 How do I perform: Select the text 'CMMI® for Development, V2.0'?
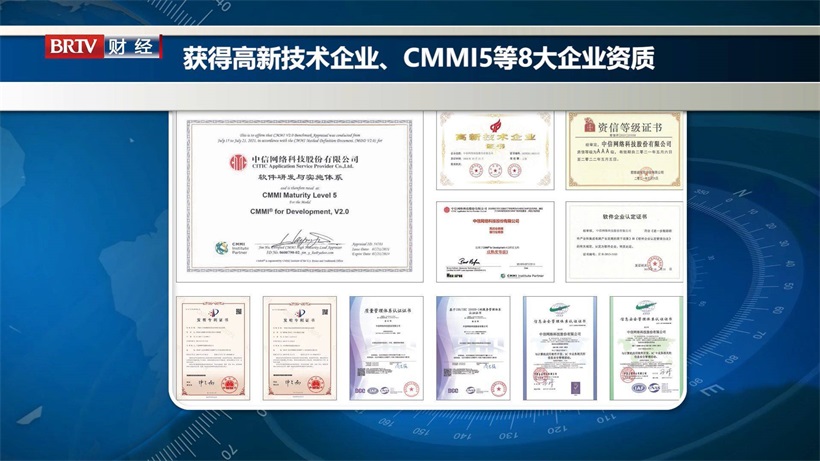click(300, 212)
